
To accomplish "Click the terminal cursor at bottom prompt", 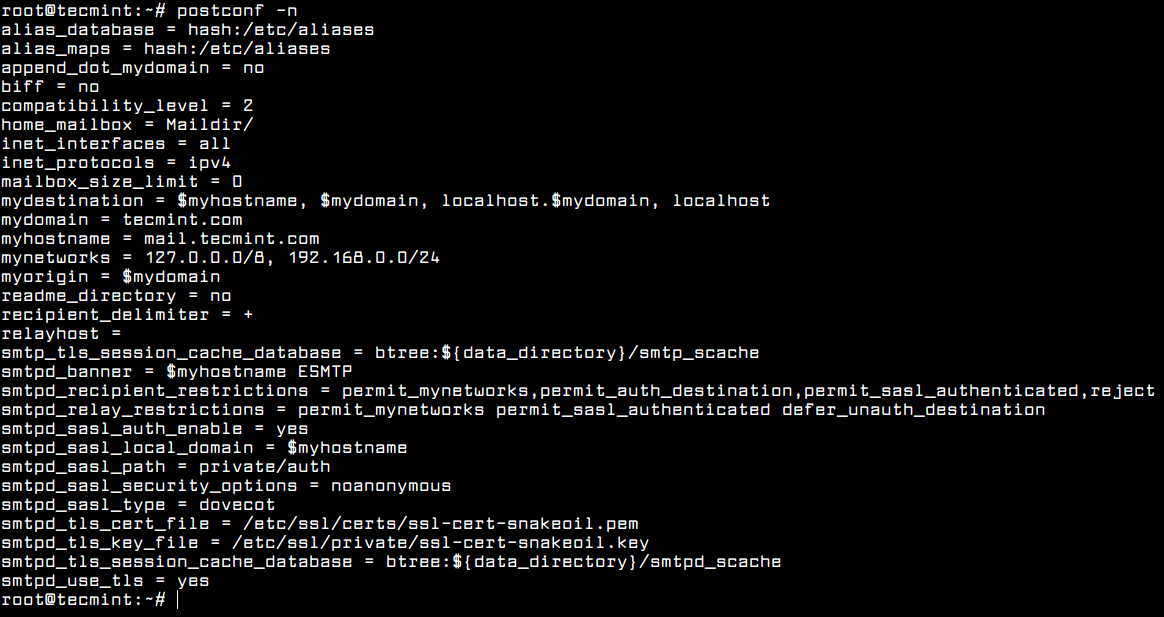I will coord(178,600).
